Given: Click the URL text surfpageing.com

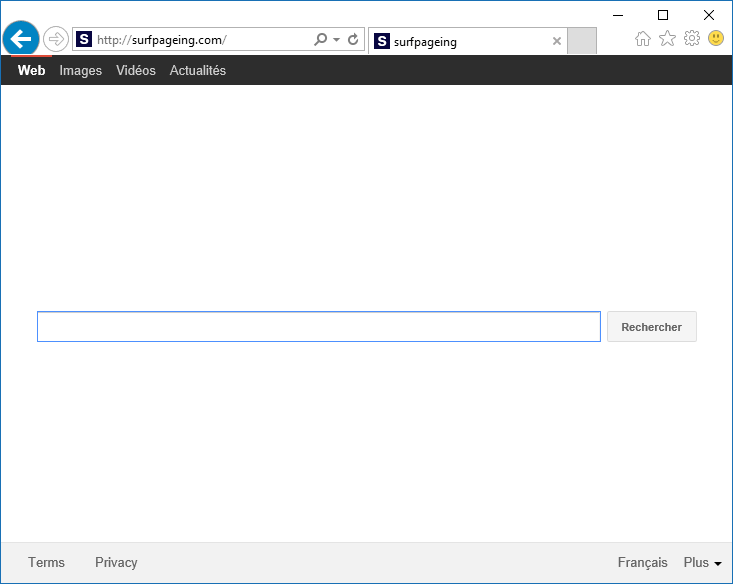Looking at the screenshot, I should click(179, 40).
